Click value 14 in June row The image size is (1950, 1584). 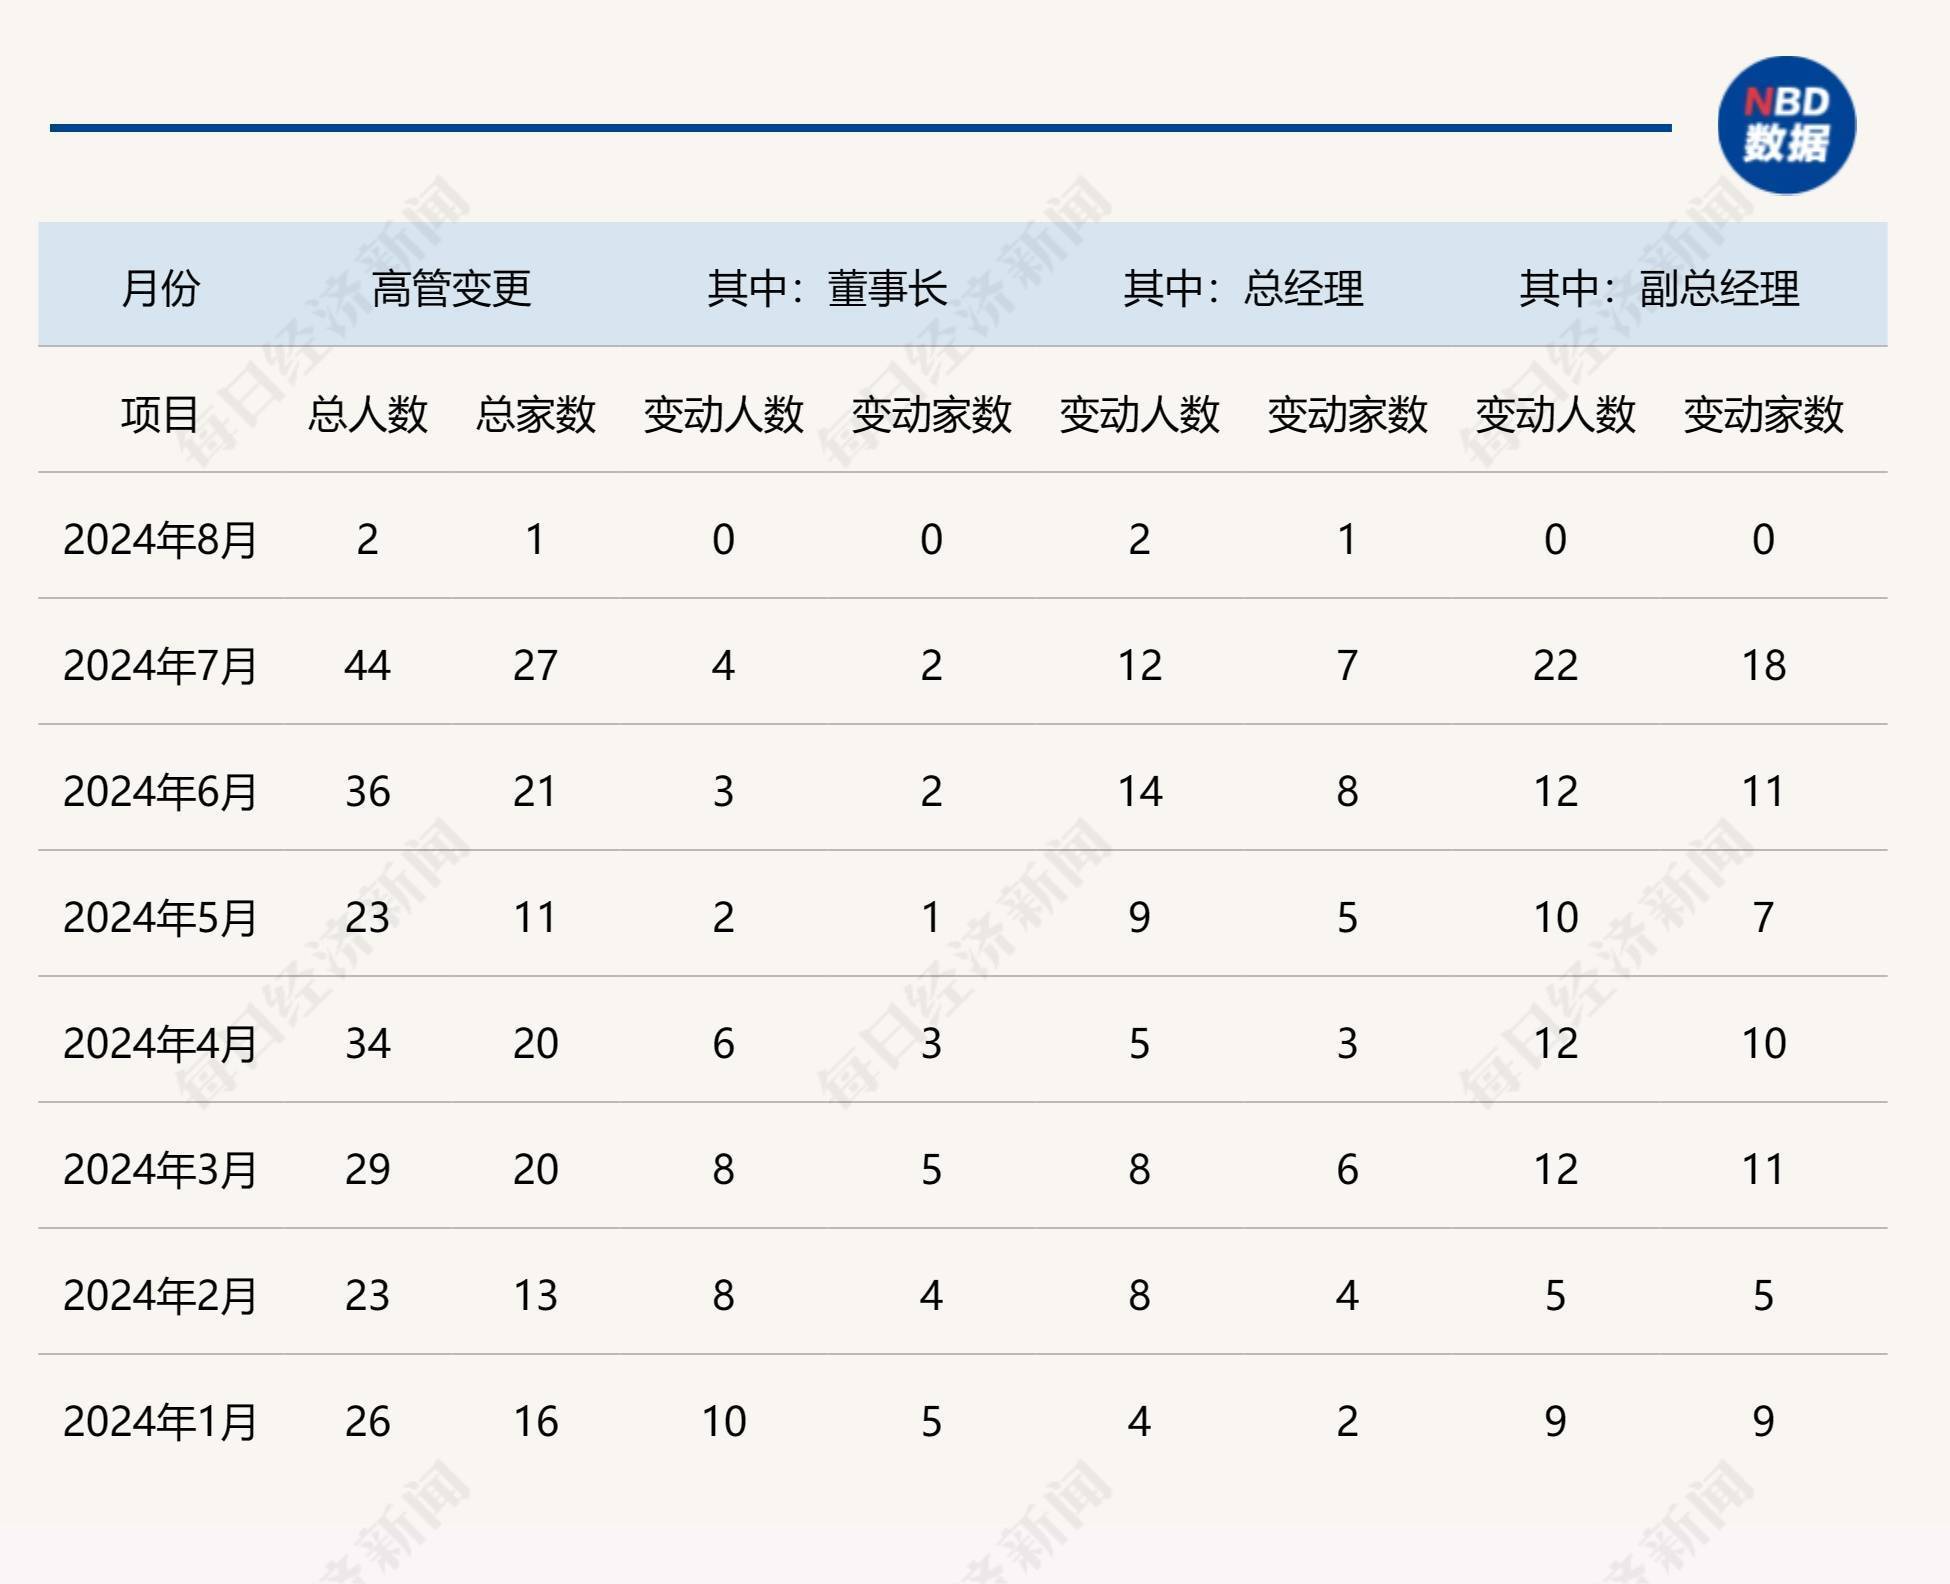click(1139, 792)
